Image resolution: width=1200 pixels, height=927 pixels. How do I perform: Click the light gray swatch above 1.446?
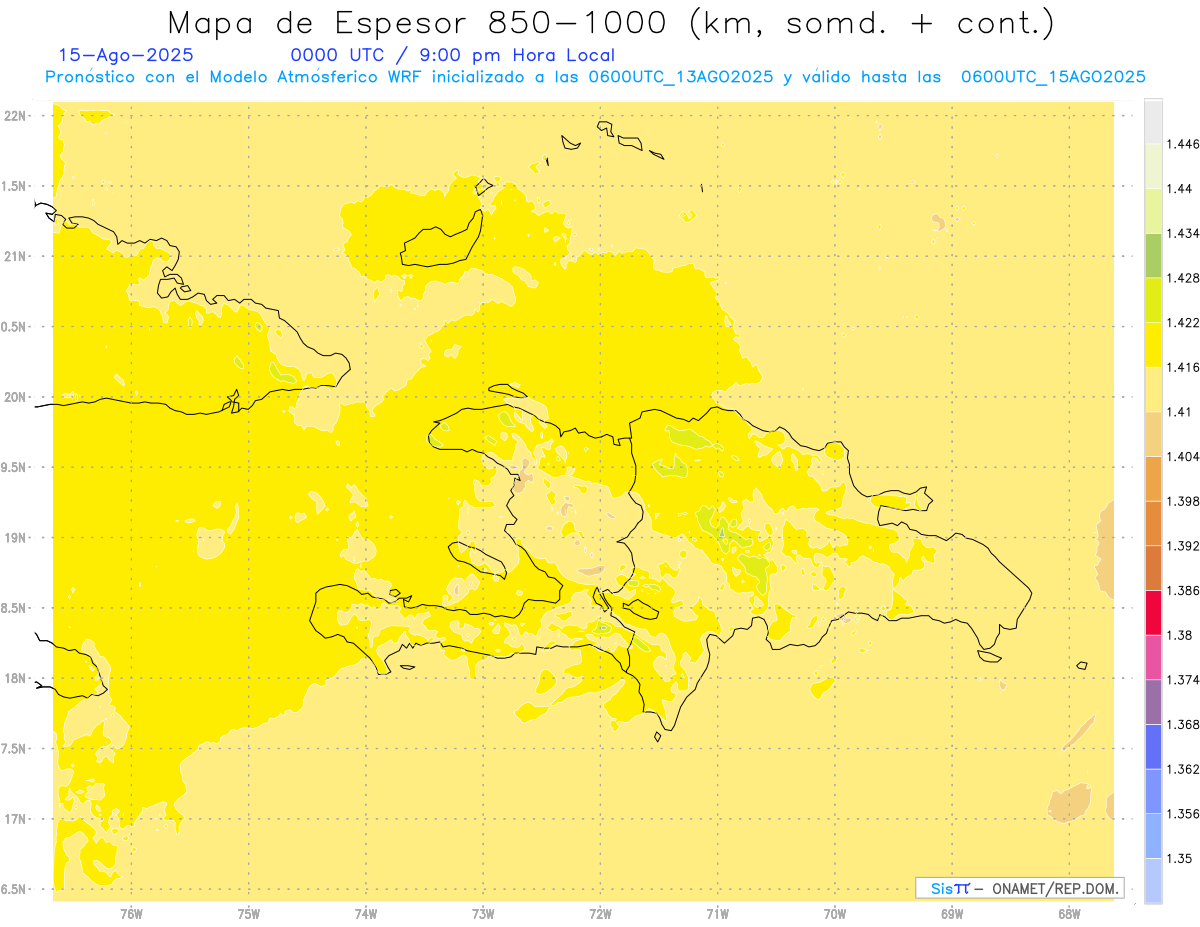click(1152, 121)
